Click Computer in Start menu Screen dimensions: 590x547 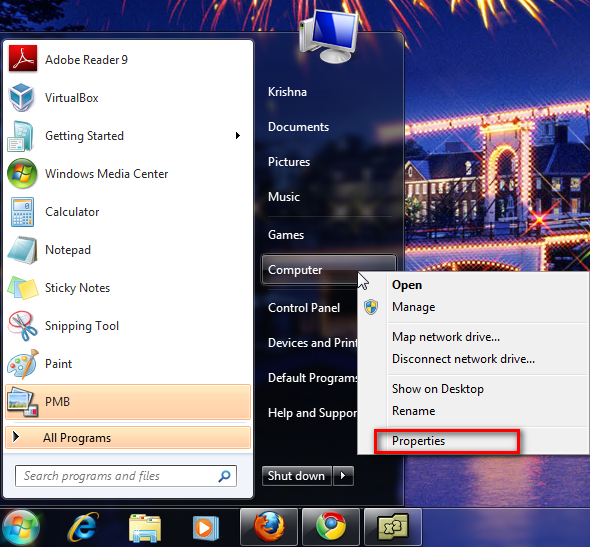[328, 270]
